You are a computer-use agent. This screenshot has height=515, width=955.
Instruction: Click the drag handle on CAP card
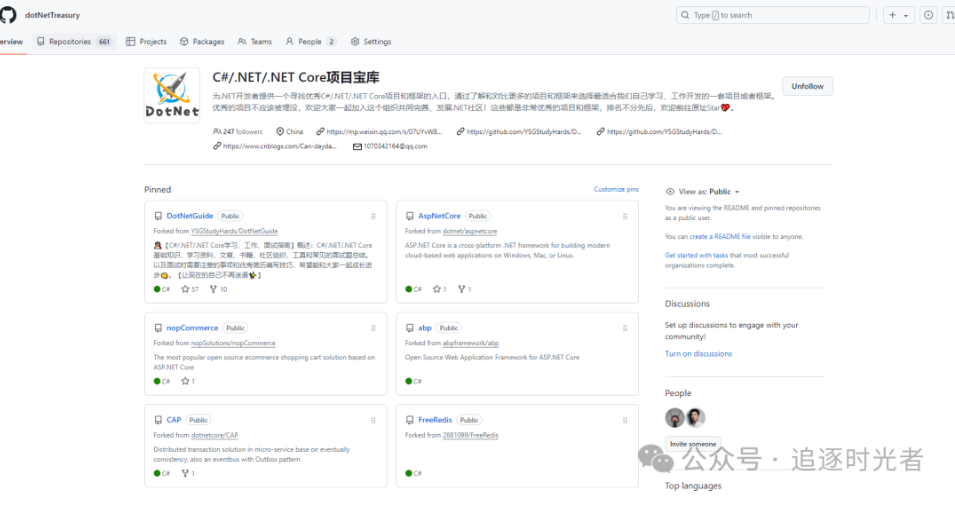pos(373,420)
